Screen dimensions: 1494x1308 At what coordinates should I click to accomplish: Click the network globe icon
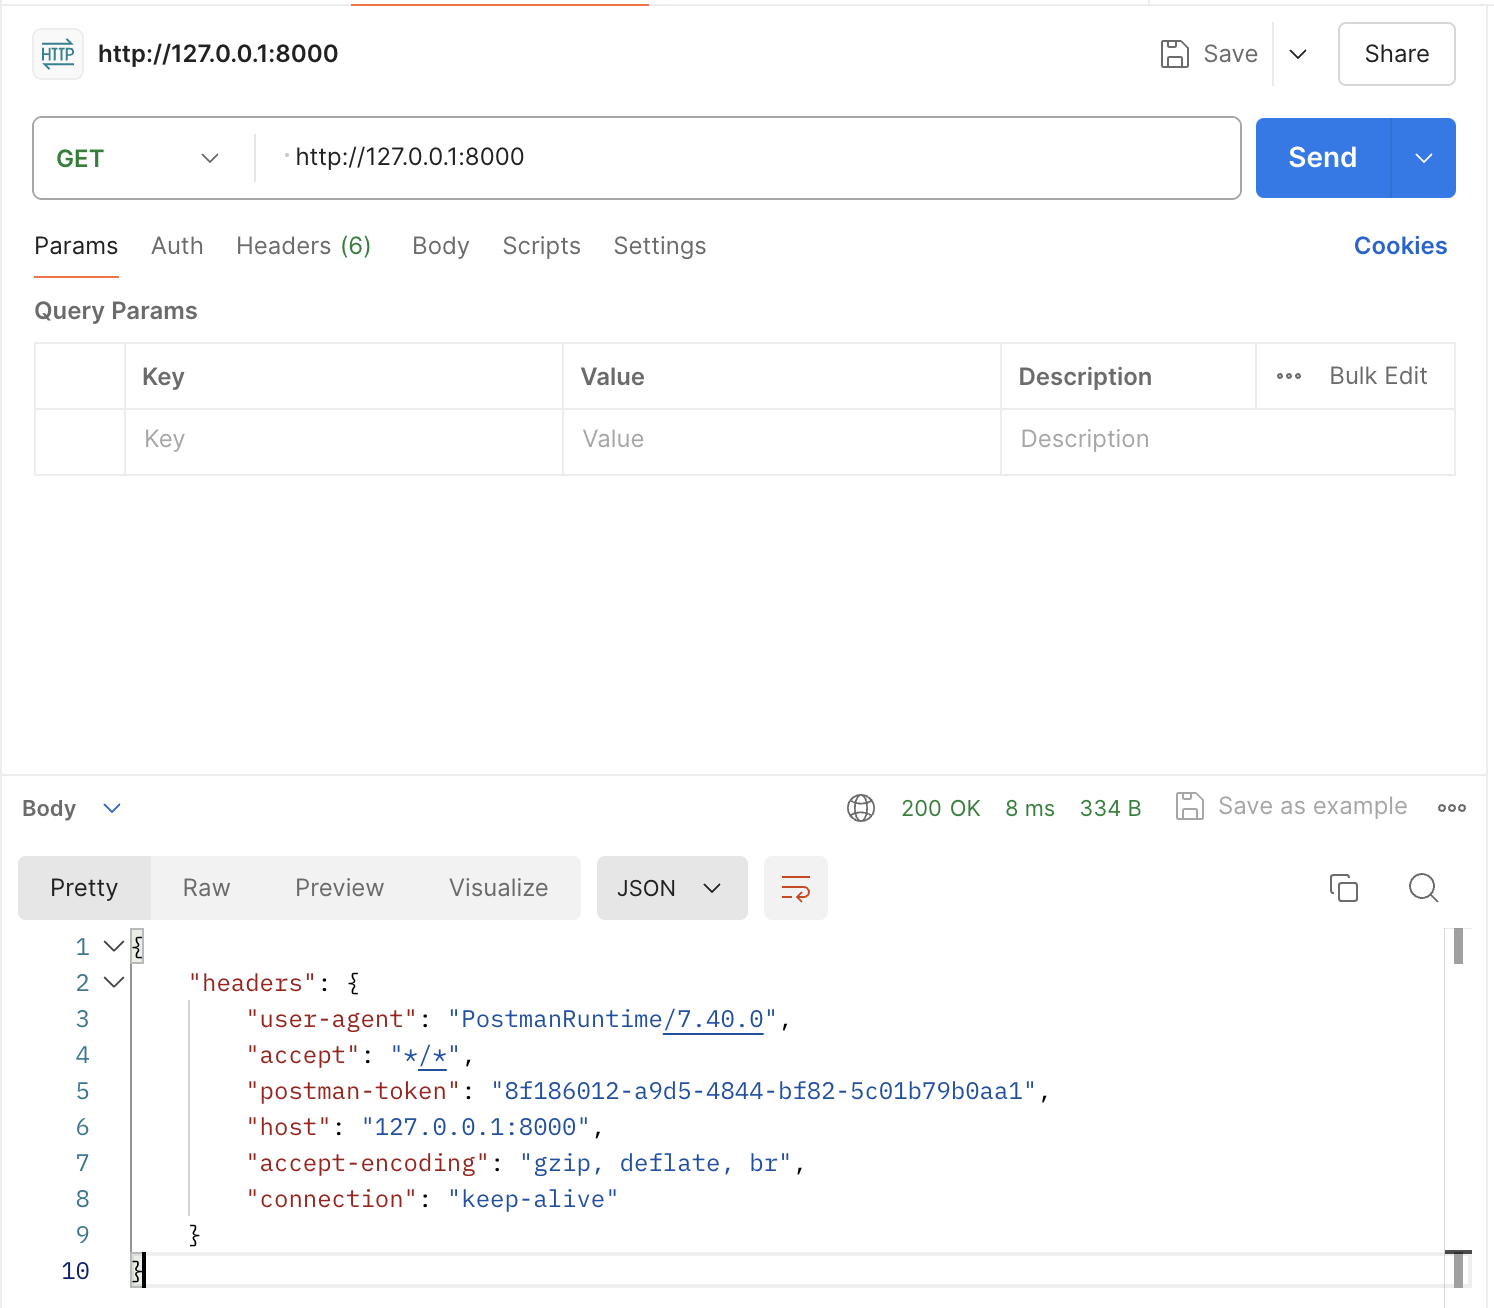point(860,808)
